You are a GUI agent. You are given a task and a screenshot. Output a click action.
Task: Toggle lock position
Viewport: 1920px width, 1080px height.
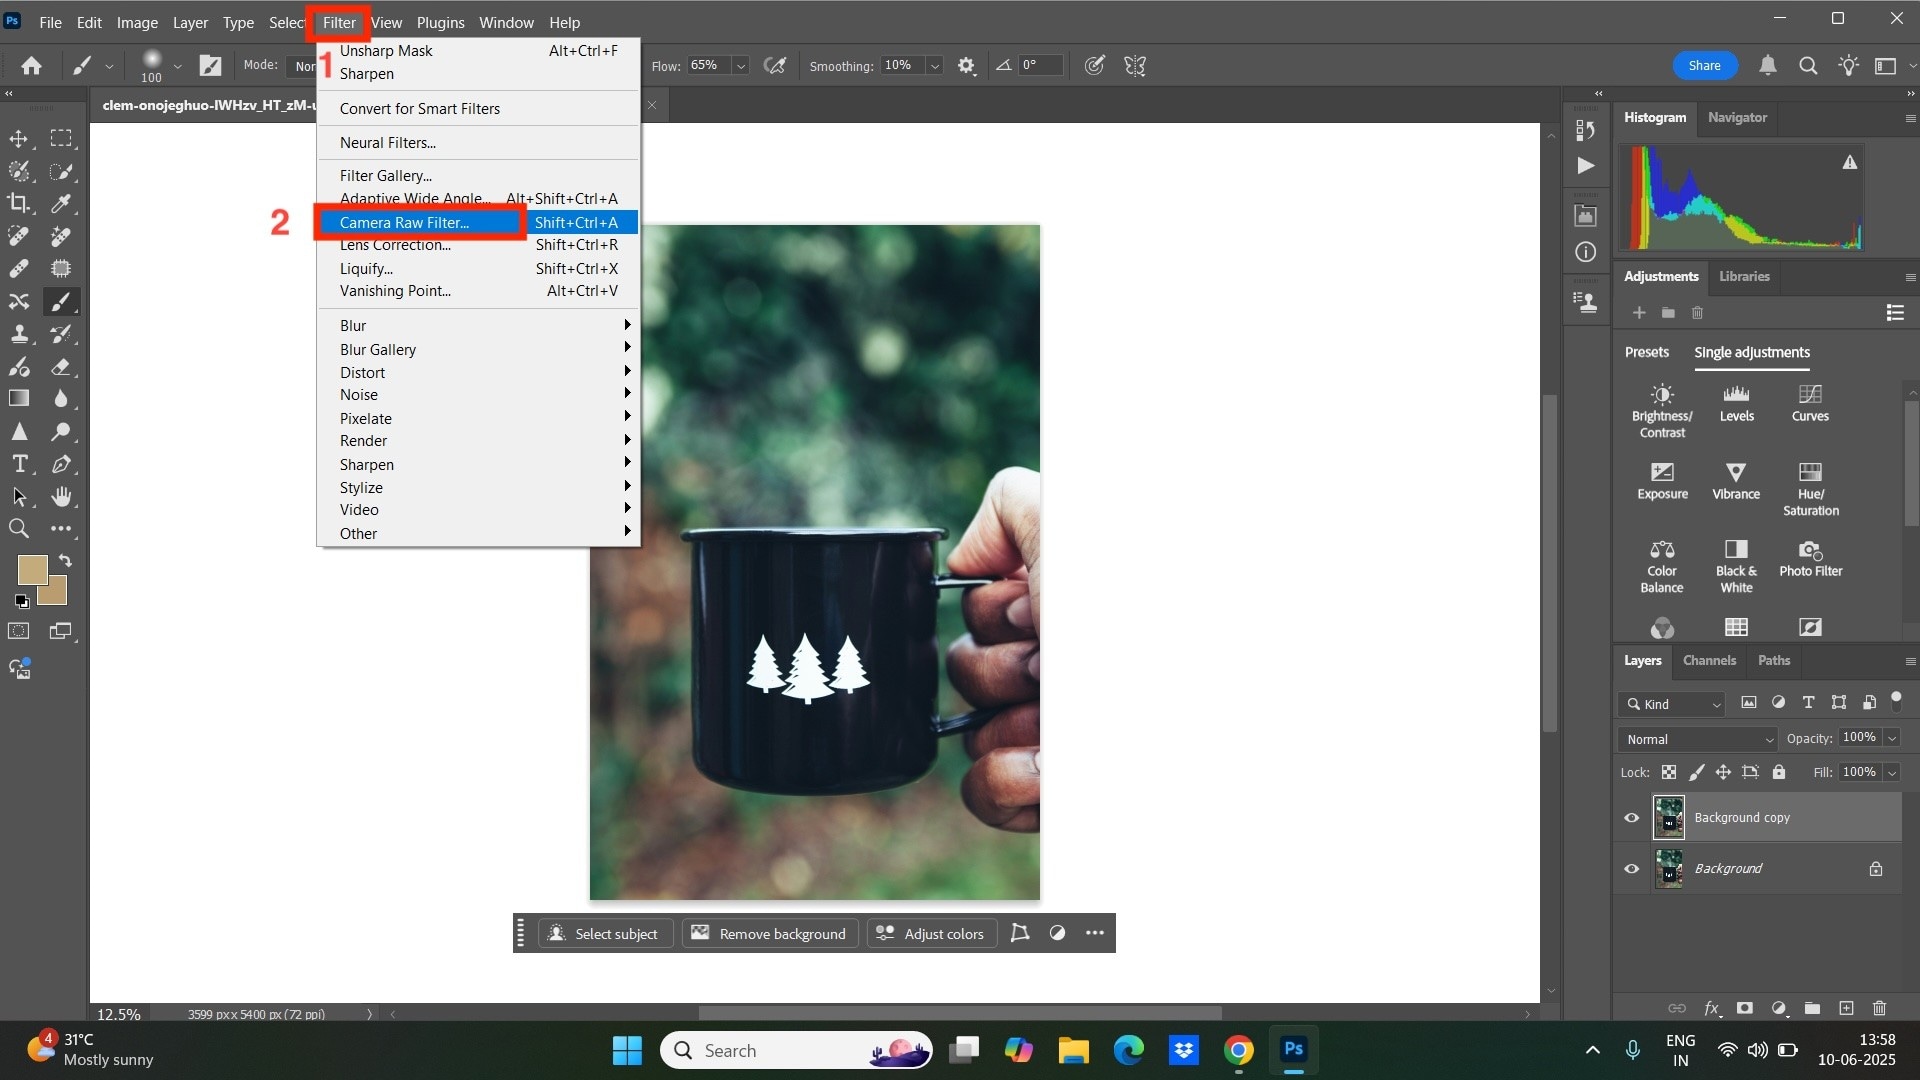(x=1723, y=772)
